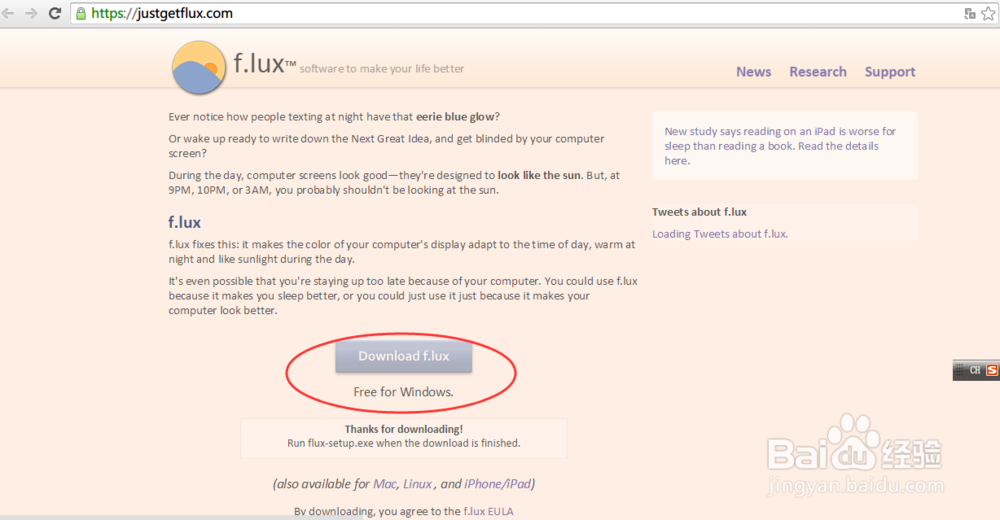Click the green padlock security icon
Viewport: 1000px width, 520px height.
[81, 13]
